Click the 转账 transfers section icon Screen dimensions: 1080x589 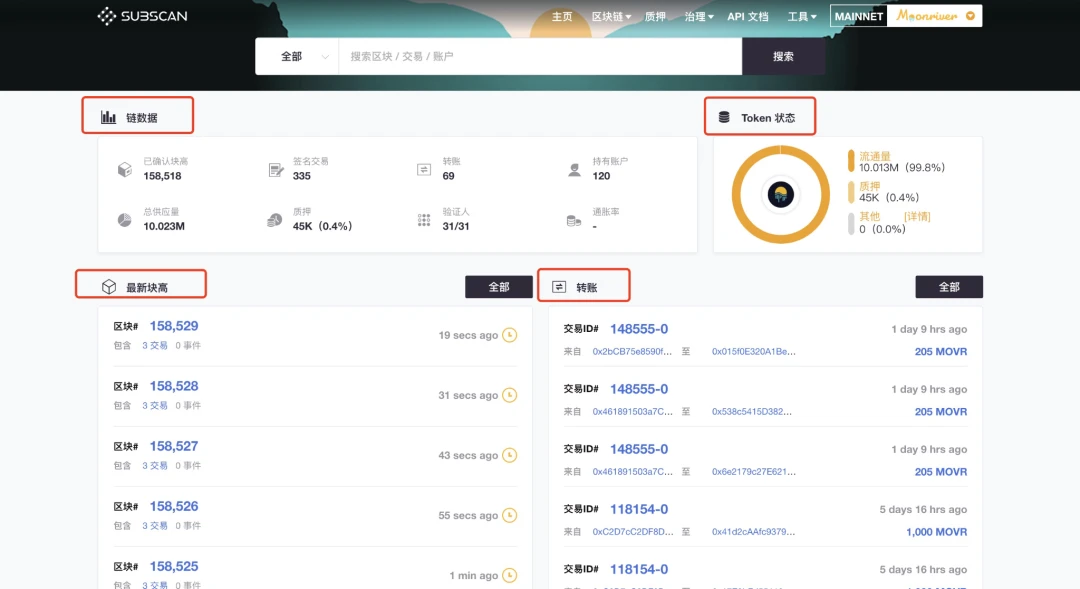click(559, 287)
